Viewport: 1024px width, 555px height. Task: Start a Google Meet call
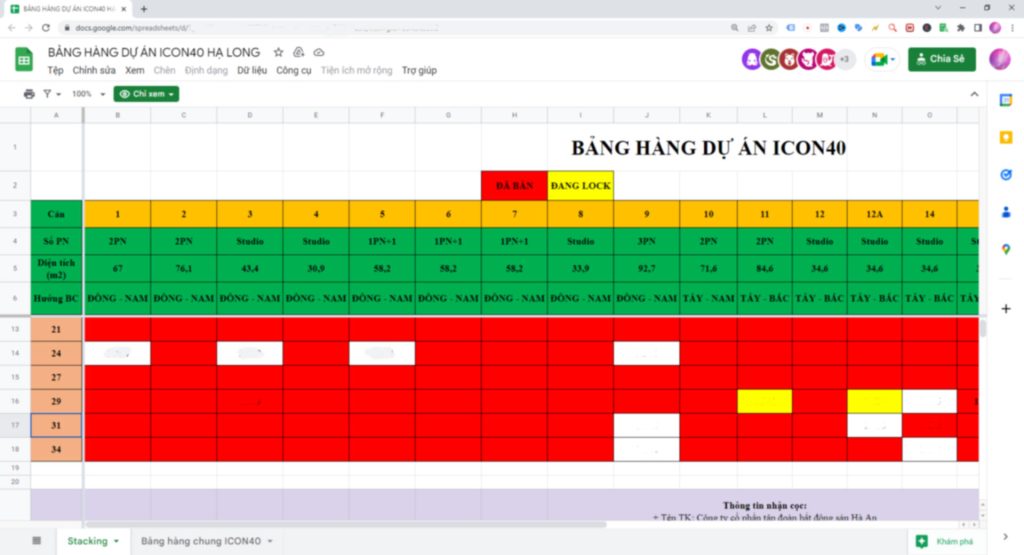(x=879, y=59)
